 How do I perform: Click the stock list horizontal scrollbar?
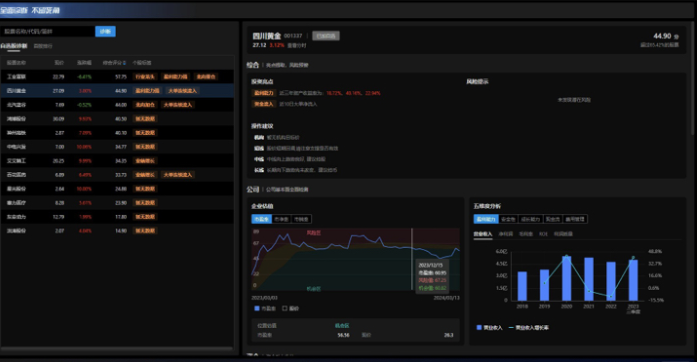point(116,349)
